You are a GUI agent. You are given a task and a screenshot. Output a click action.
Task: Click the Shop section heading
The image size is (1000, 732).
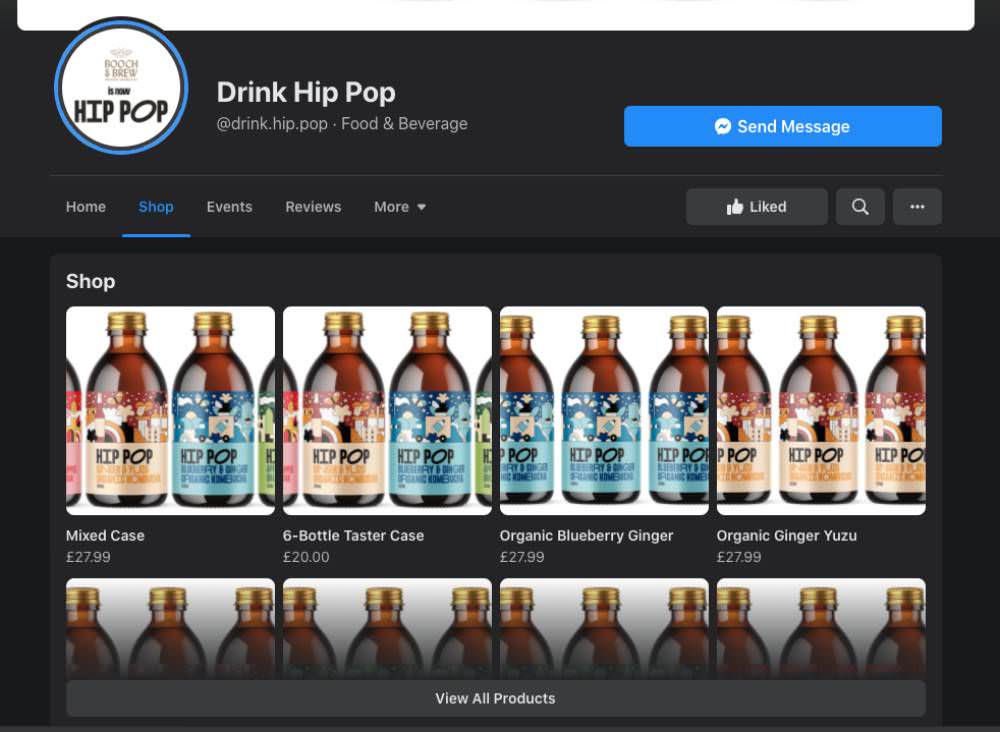pyautogui.click(x=91, y=281)
